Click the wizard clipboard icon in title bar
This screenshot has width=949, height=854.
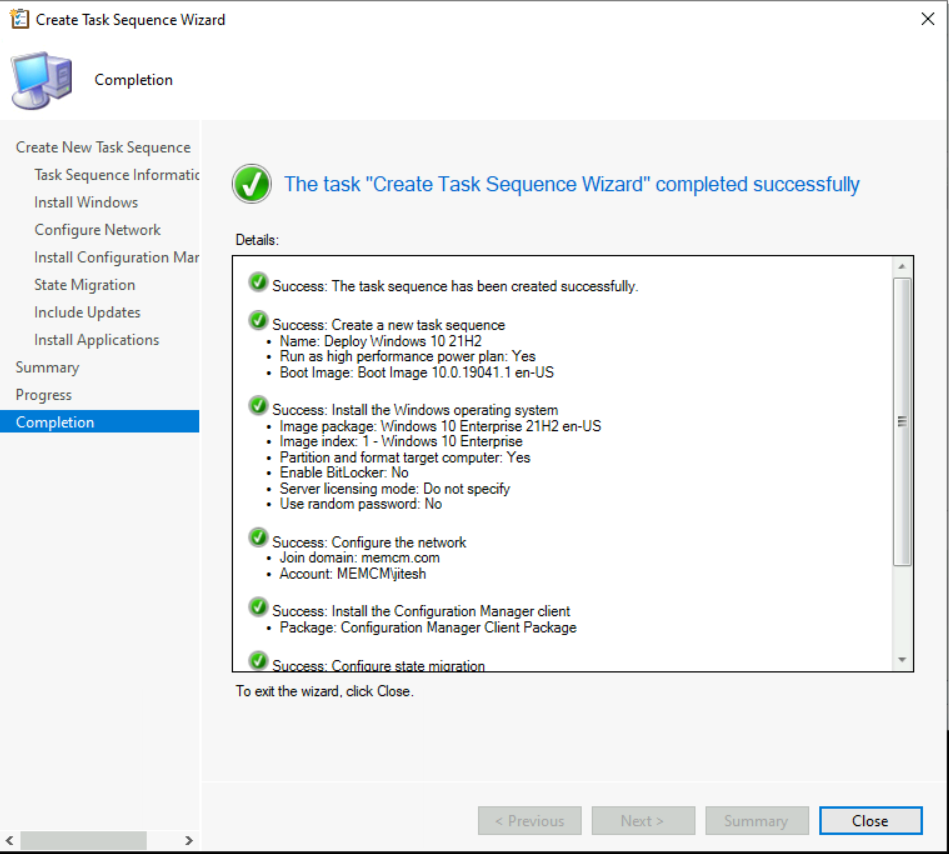[19, 19]
